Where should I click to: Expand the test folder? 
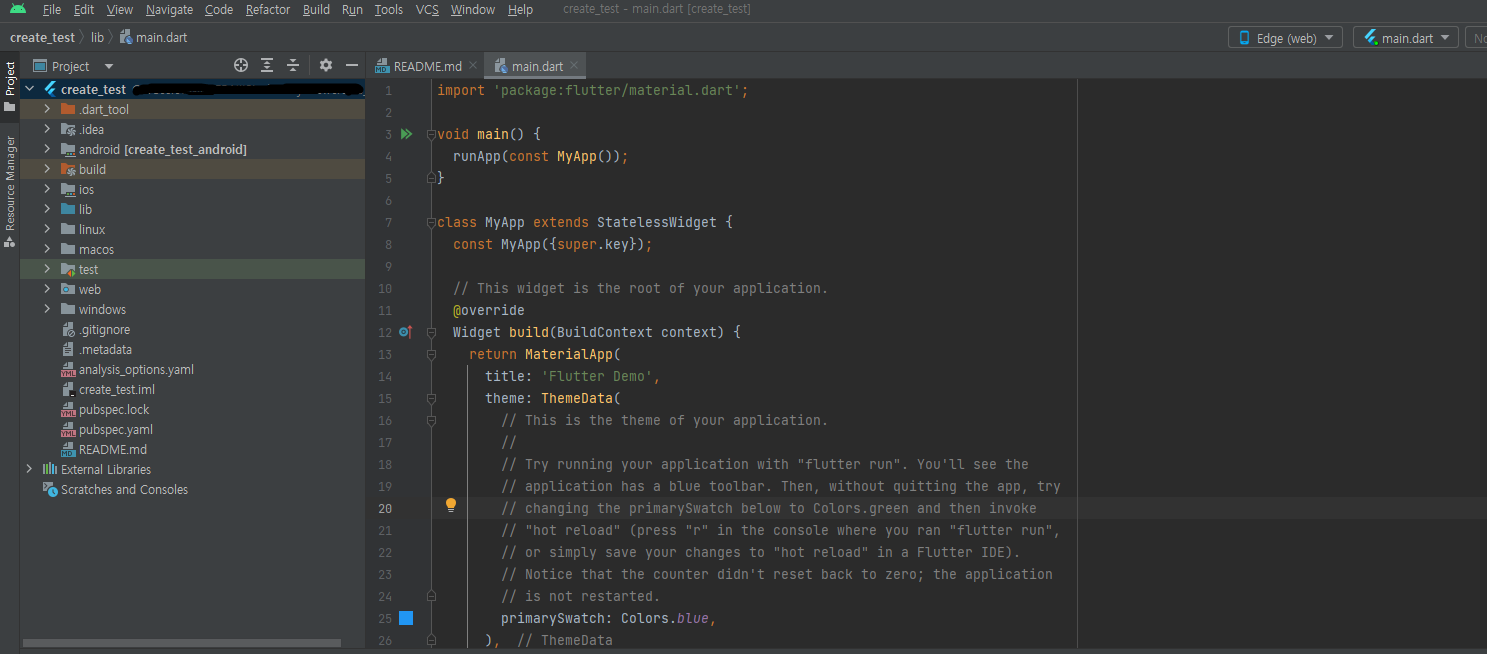coord(47,269)
